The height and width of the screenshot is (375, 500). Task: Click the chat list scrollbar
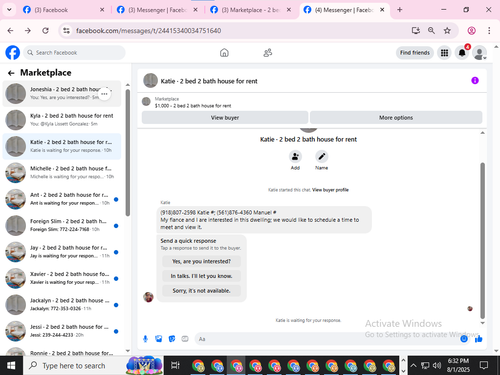pyautogui.click(x=128, y=153)
